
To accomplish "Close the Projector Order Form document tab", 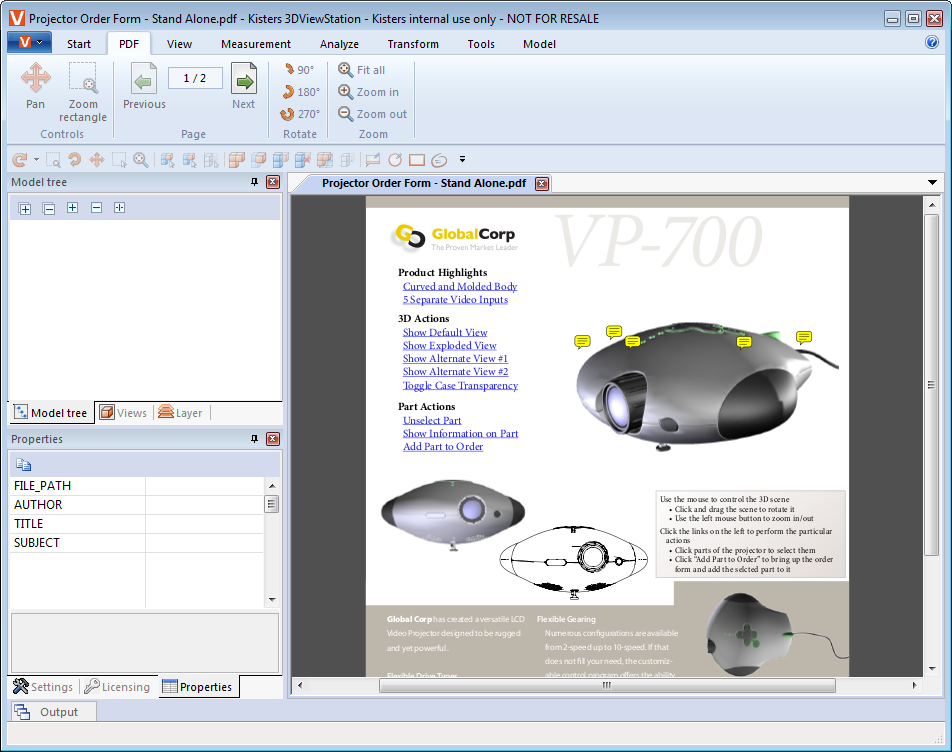I will [x=542, y=184].
